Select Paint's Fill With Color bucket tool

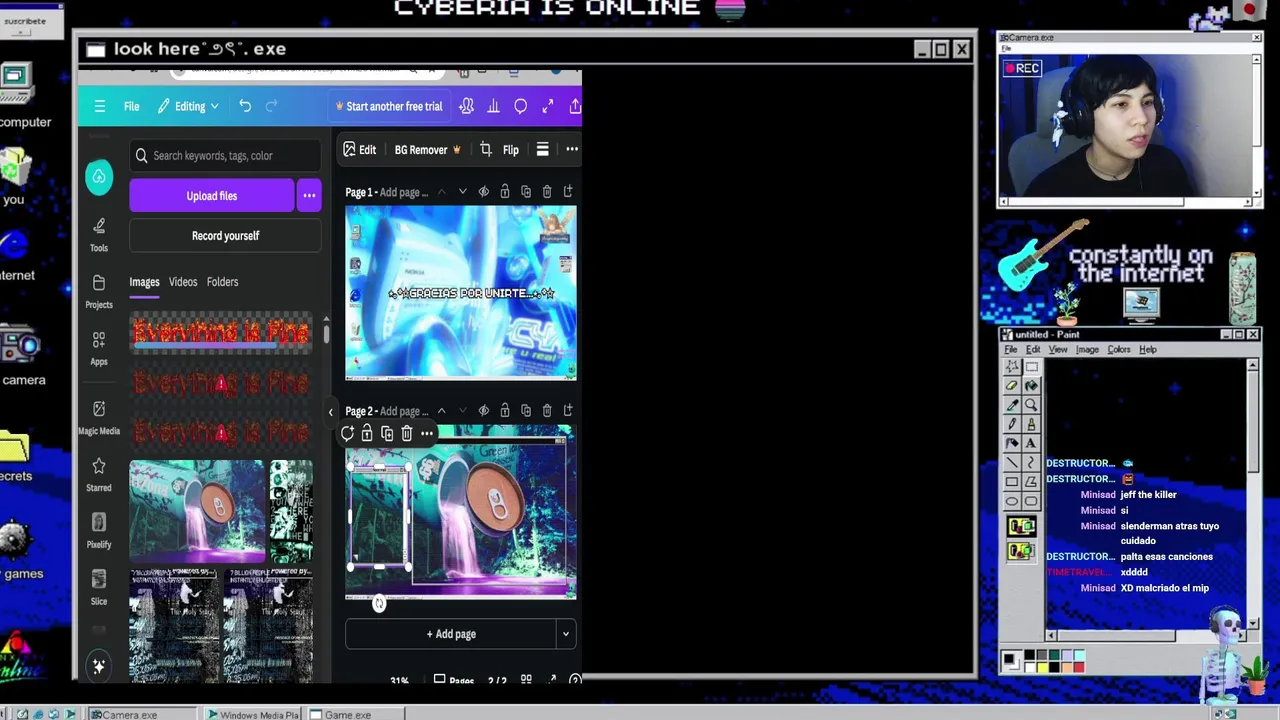(x=1031, y=385)
